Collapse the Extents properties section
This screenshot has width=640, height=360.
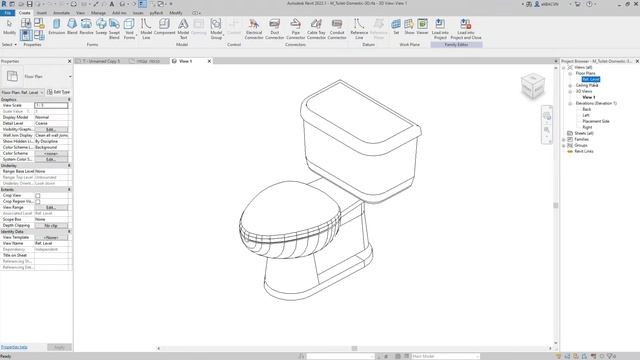tap(69, 190)
